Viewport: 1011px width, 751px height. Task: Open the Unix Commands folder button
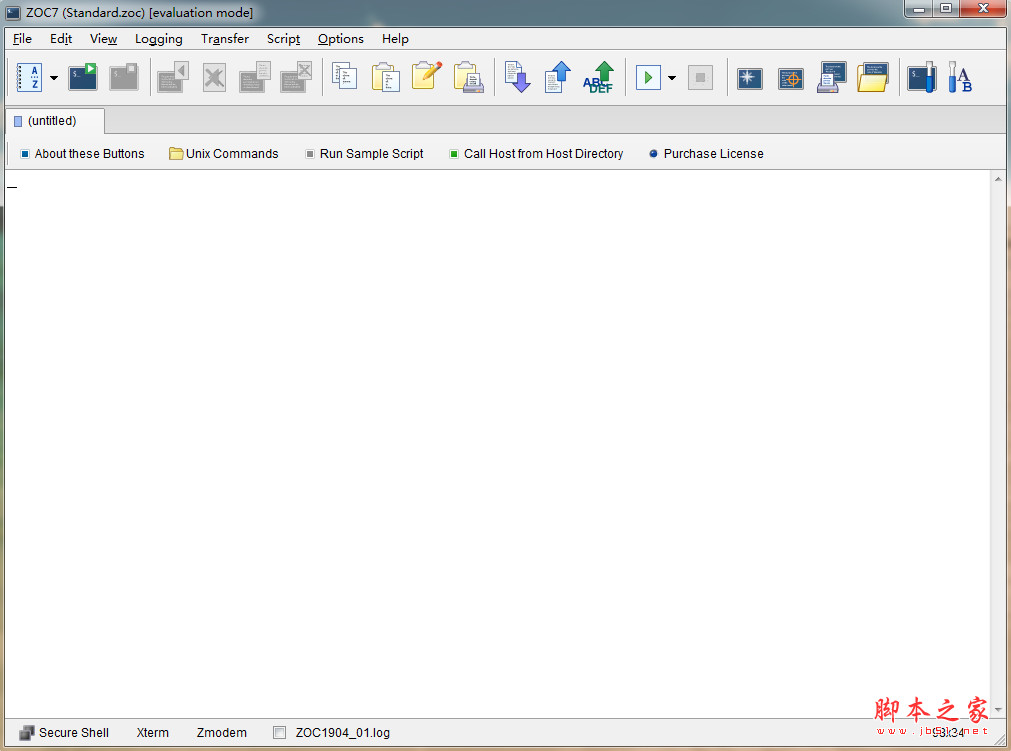tap(224, 153)
